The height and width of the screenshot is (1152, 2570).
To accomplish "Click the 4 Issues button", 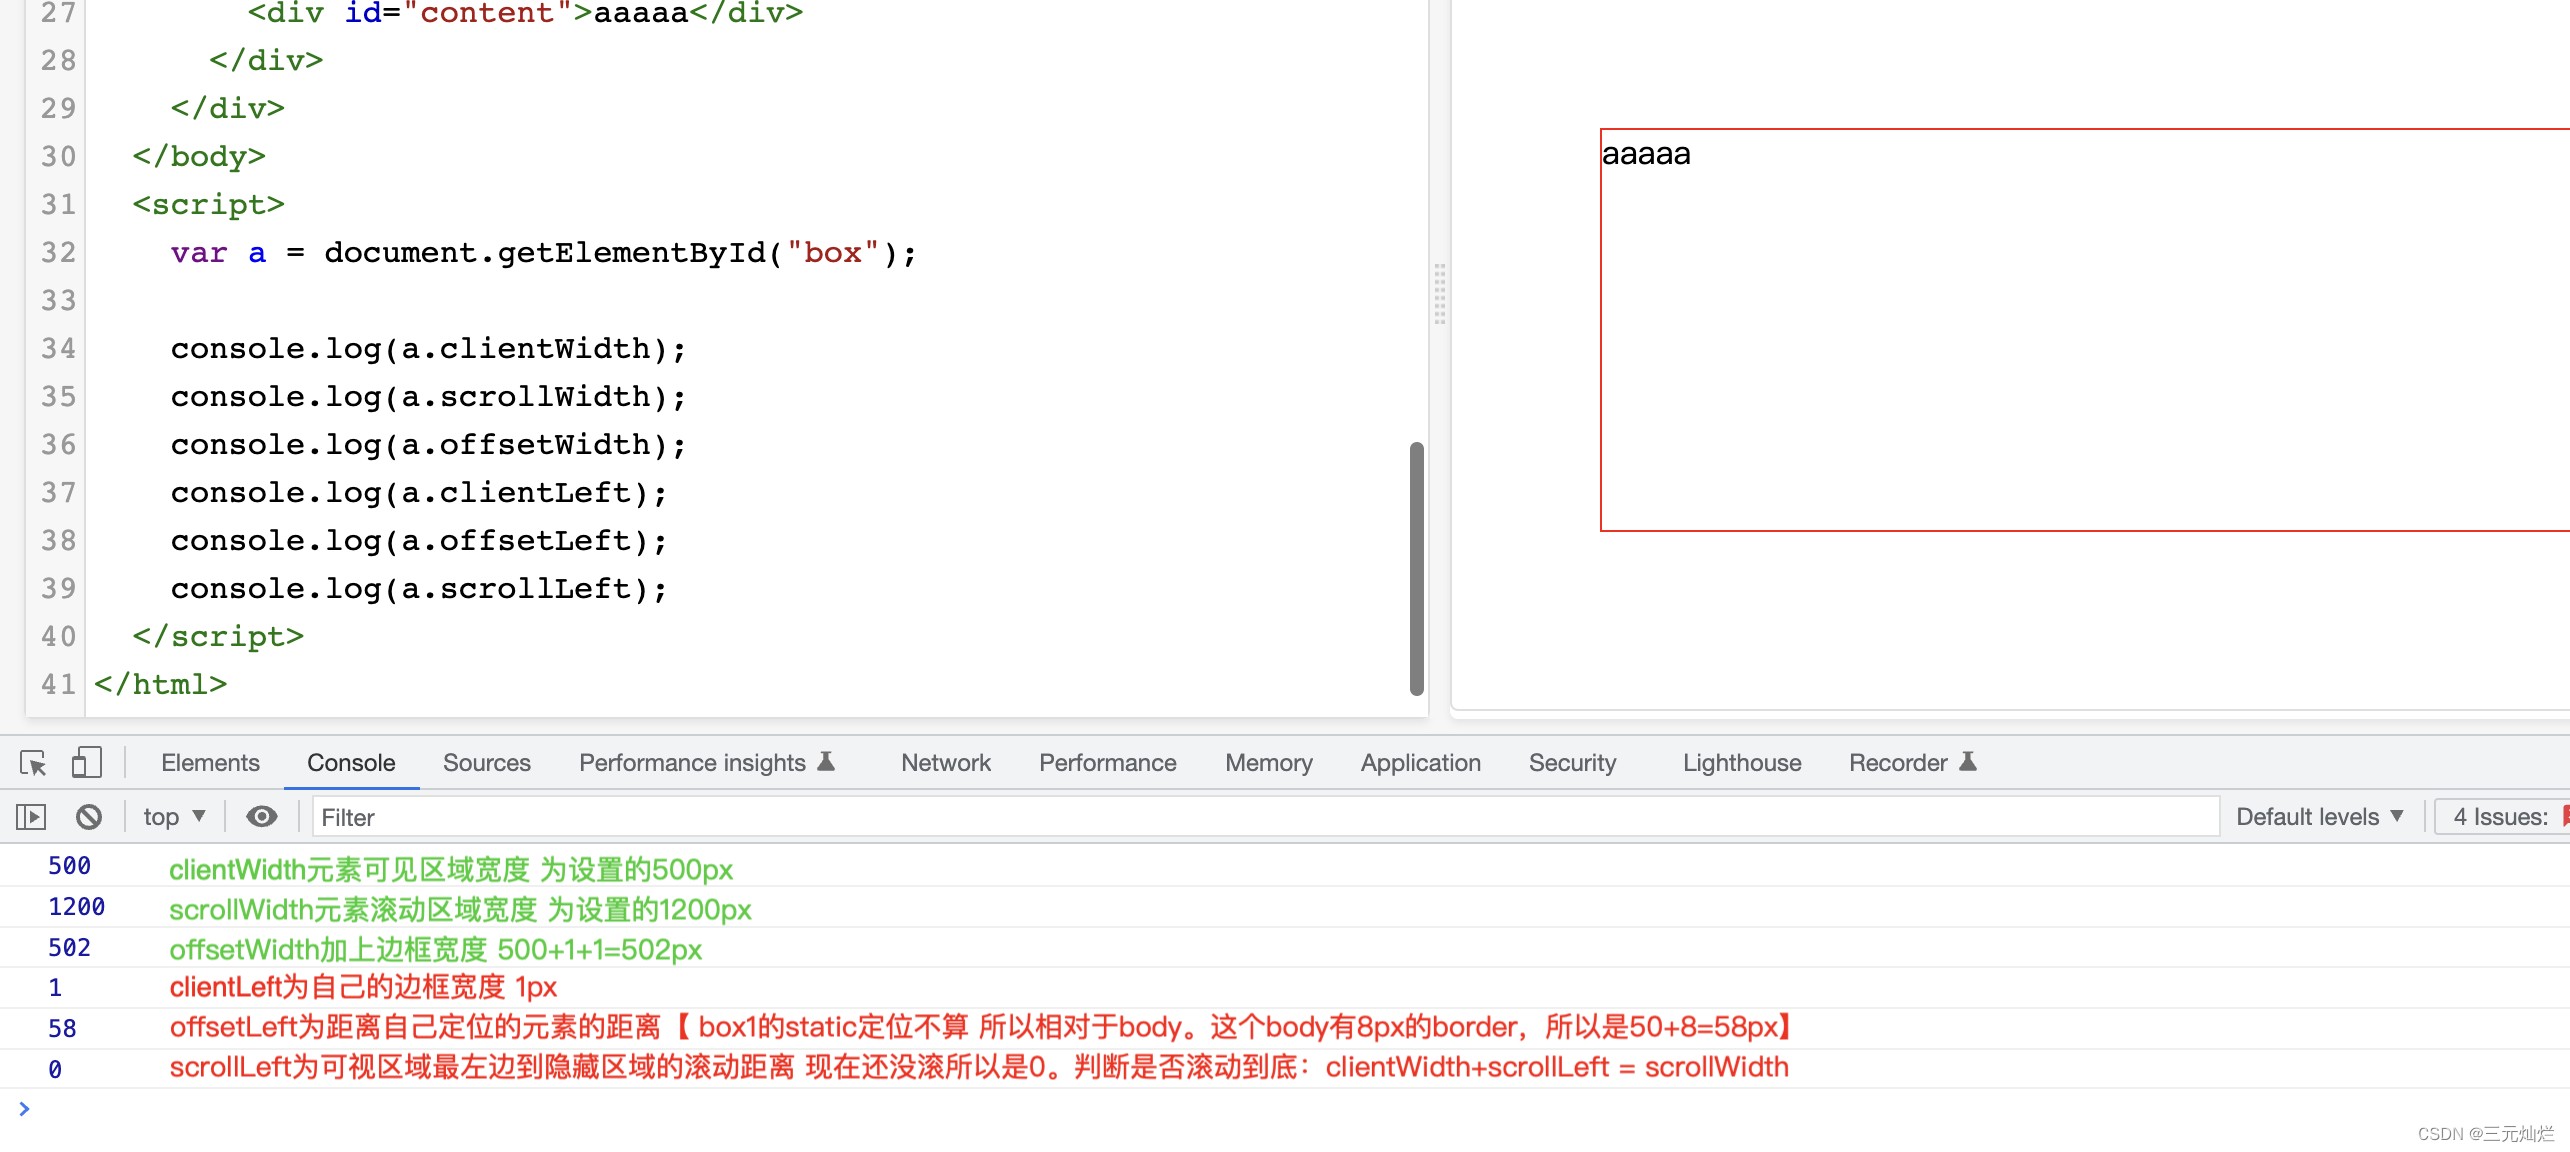I will click(x=2500, y=816).
